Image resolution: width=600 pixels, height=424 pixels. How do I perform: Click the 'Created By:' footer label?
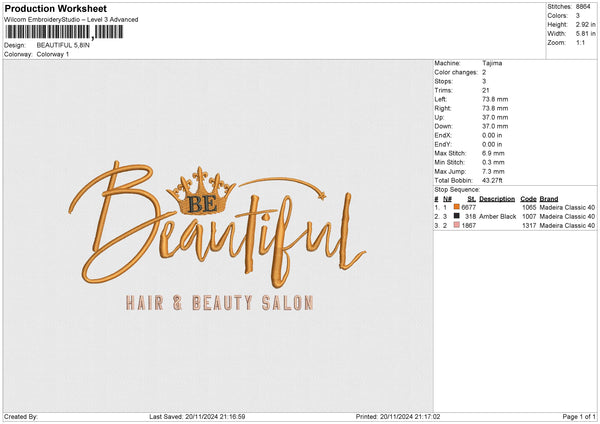(x=21, y=417)
